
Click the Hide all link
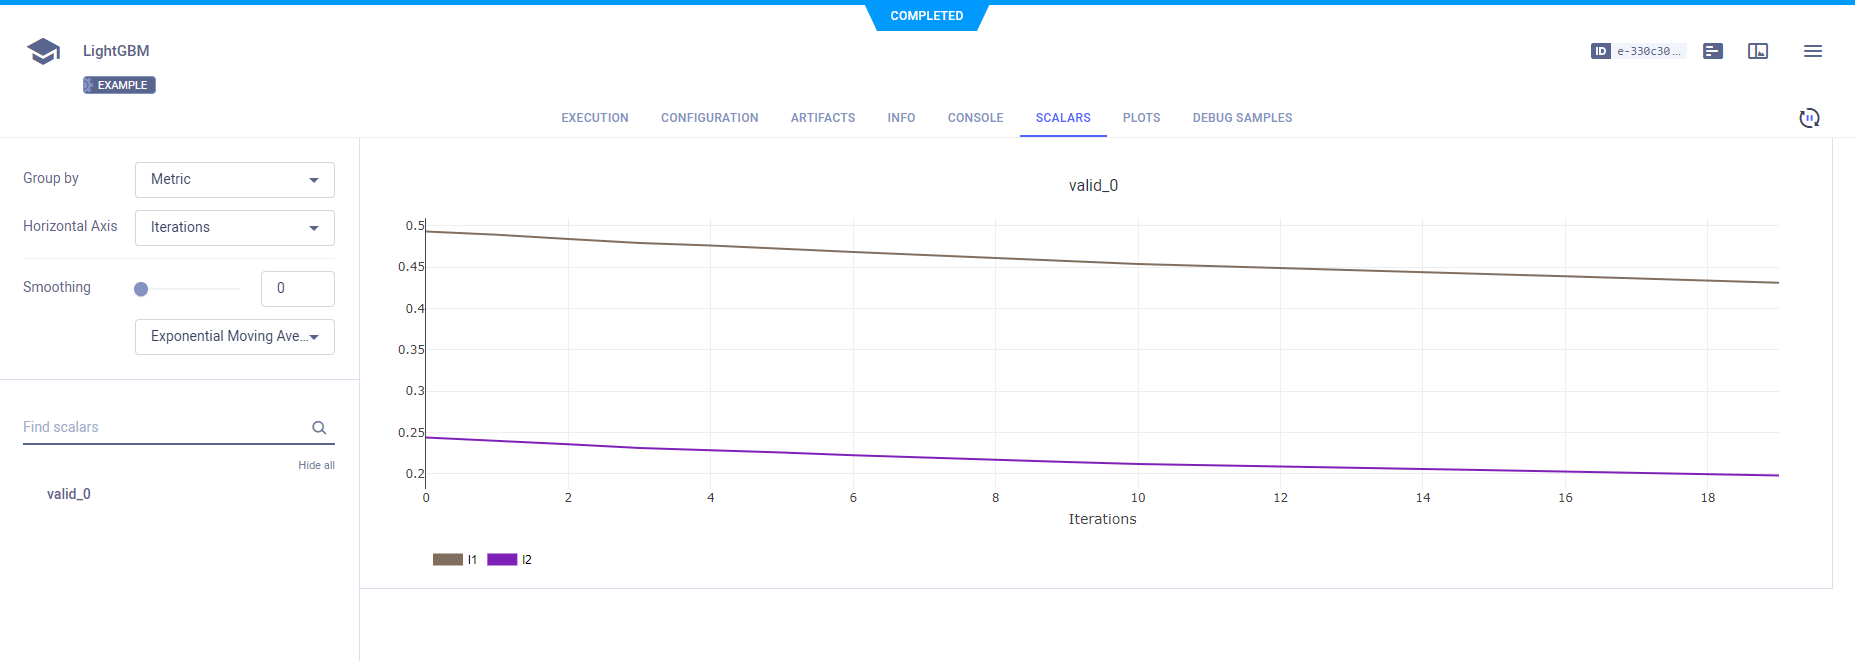[x=316, y=465]
